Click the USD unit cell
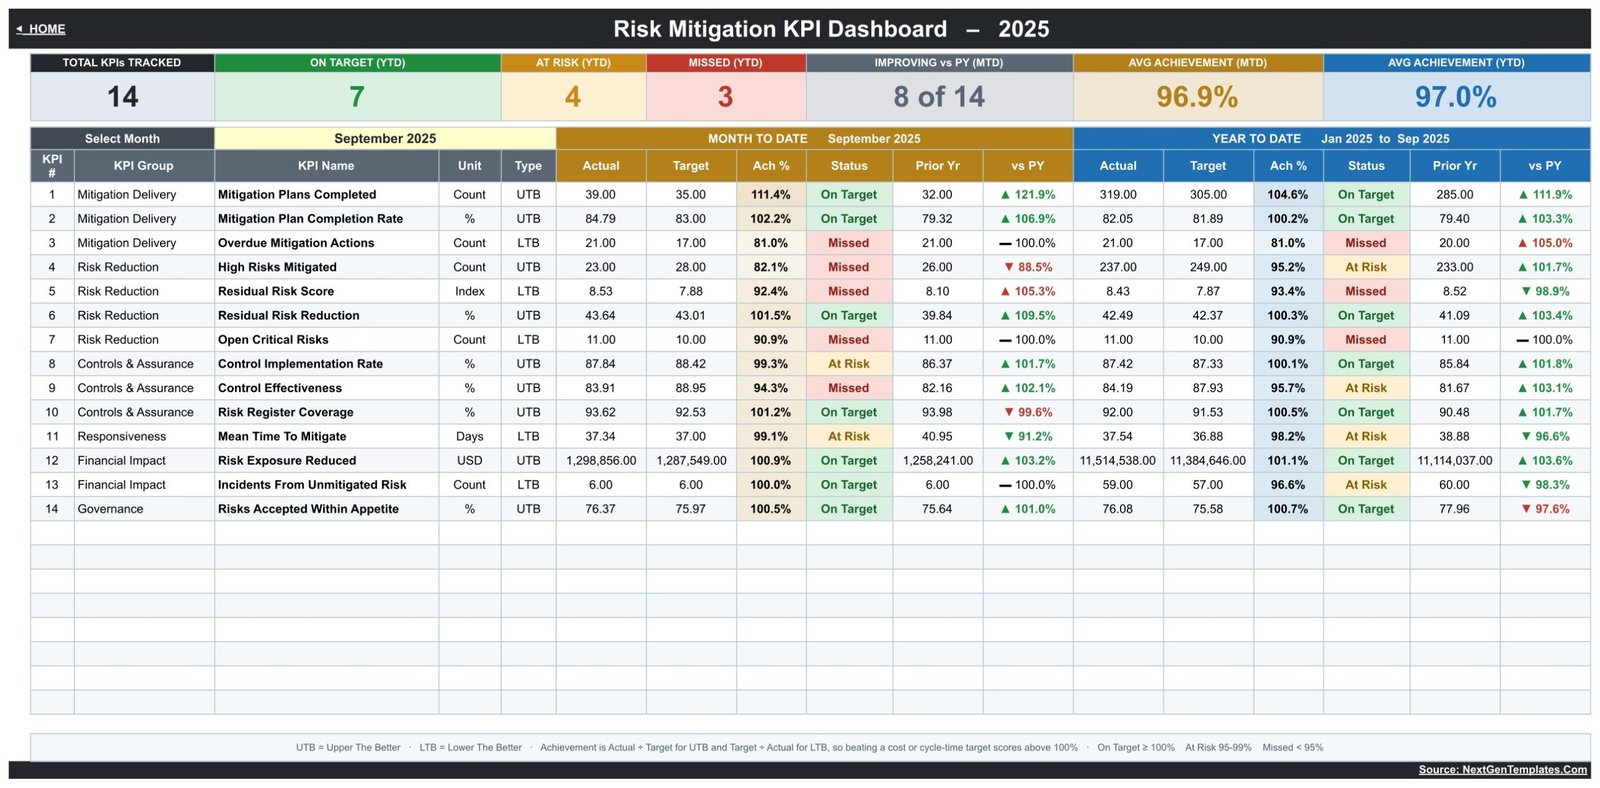Screen dimensions: 1600x788 470,461
